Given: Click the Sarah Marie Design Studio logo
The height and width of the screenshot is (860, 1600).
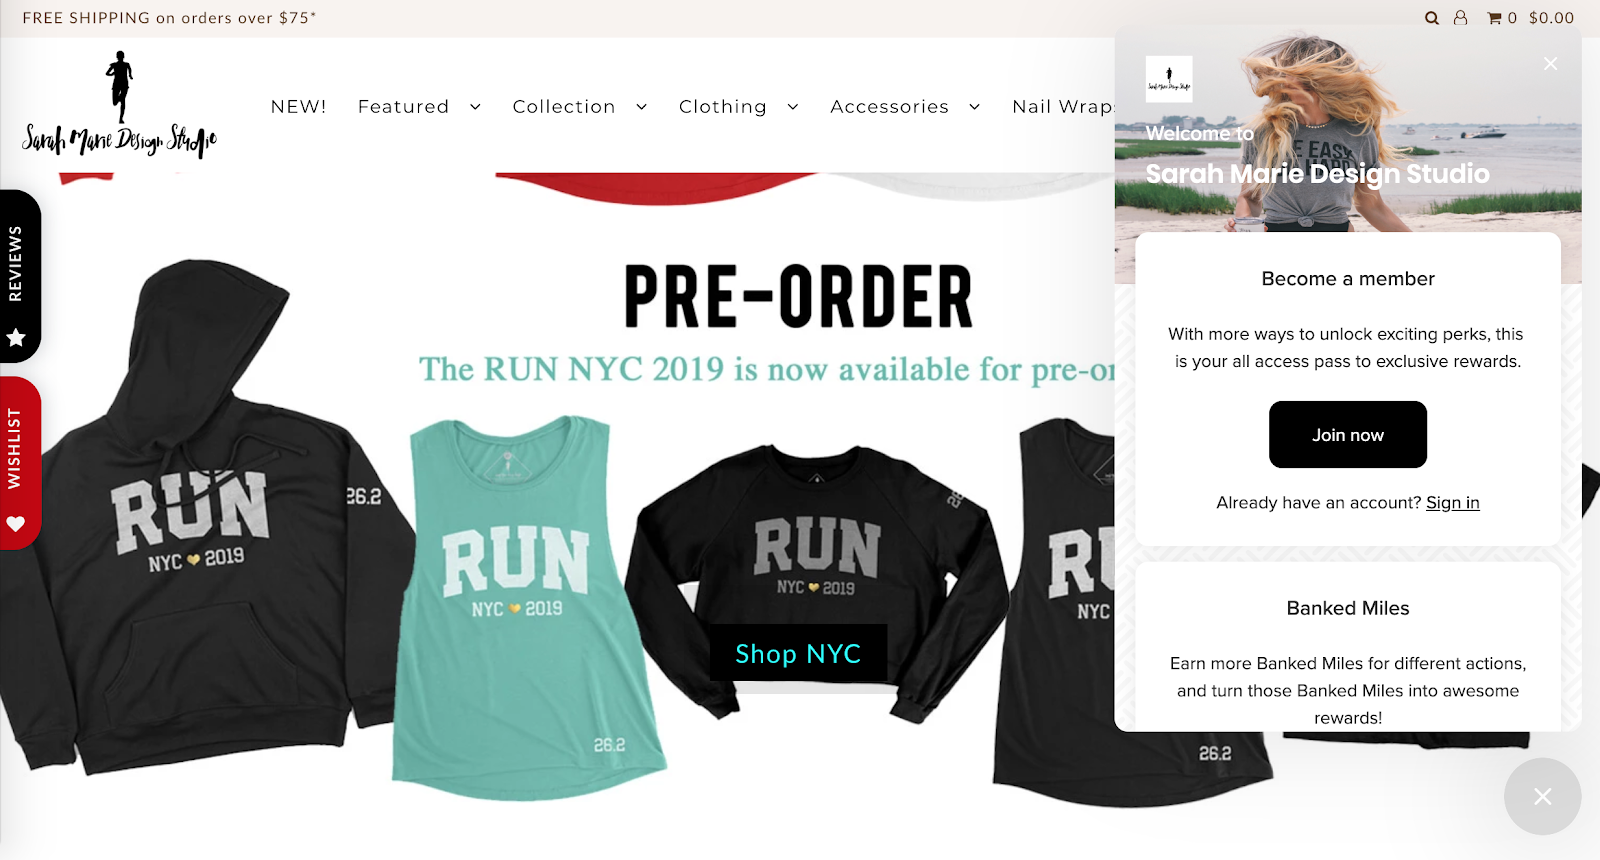Looking at the screenshot, I should point(120,105).
